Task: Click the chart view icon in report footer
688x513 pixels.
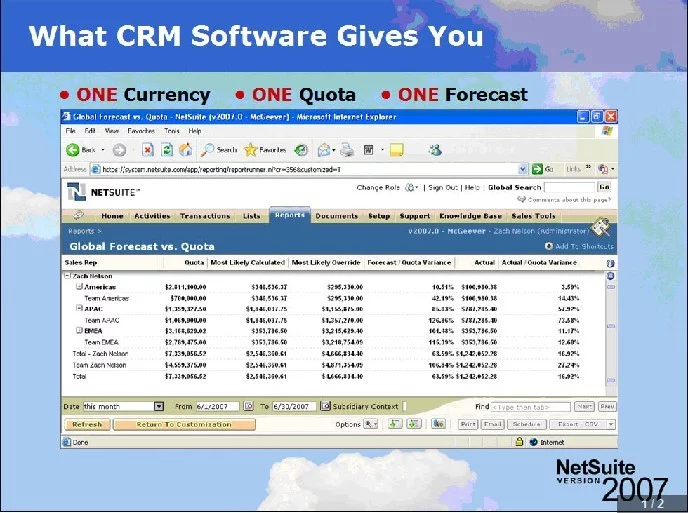Action: pos(438,423)
